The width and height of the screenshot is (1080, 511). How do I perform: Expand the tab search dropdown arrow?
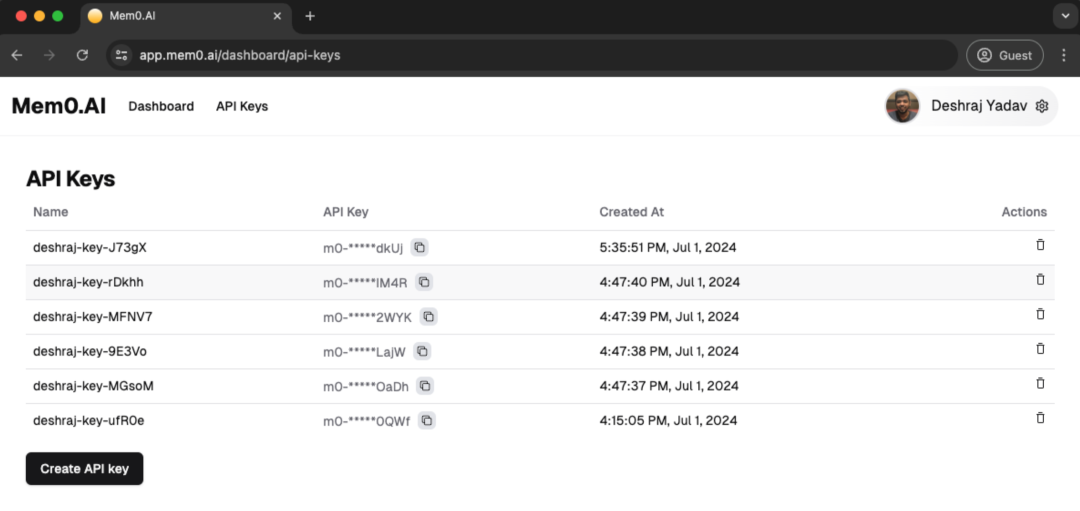point(1063,16)
